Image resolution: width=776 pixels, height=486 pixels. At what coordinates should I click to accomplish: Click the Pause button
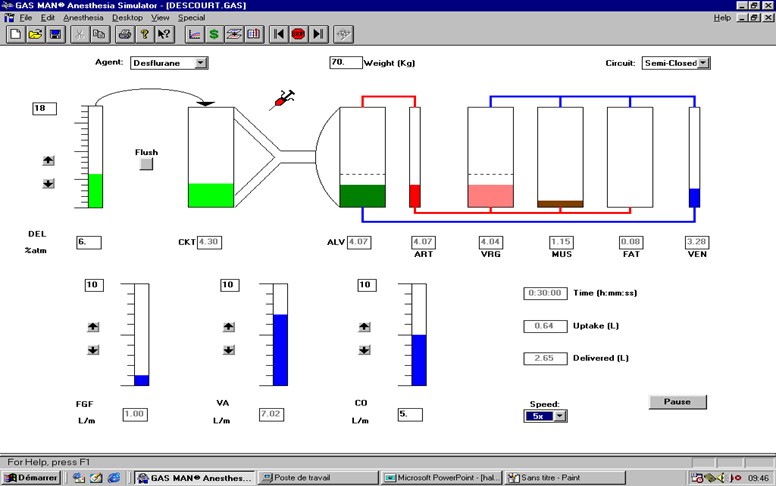coord(677,401)
